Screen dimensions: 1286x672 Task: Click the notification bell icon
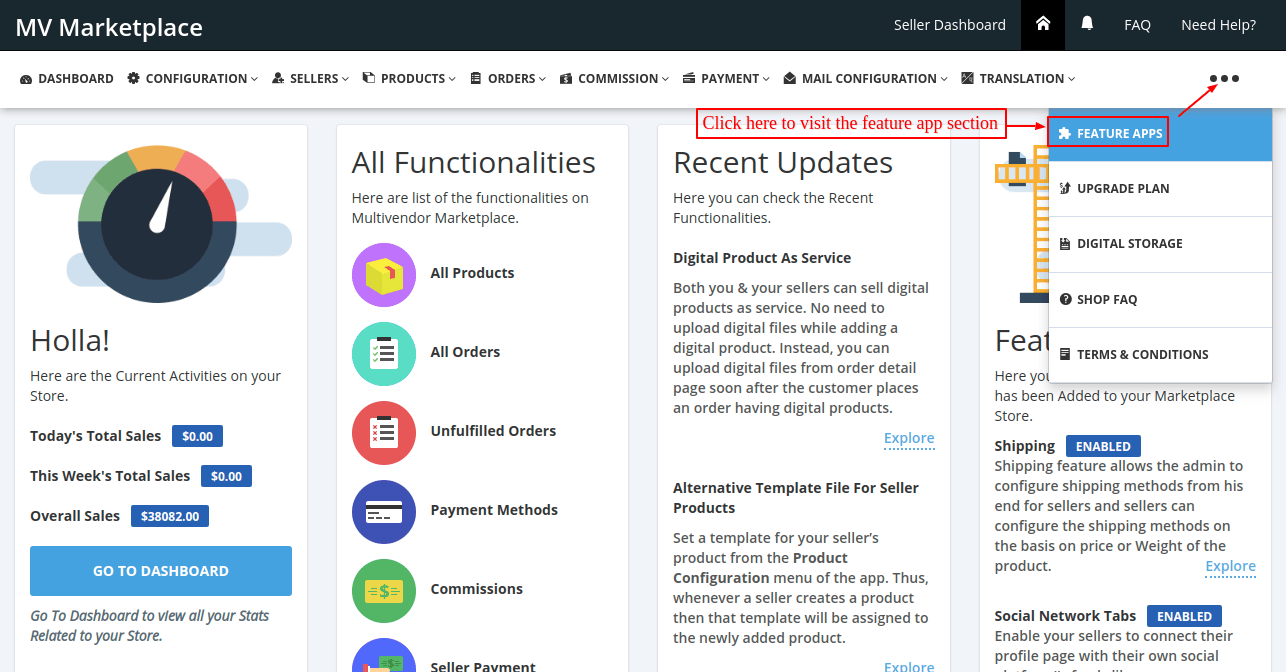tap(1086, 24)
